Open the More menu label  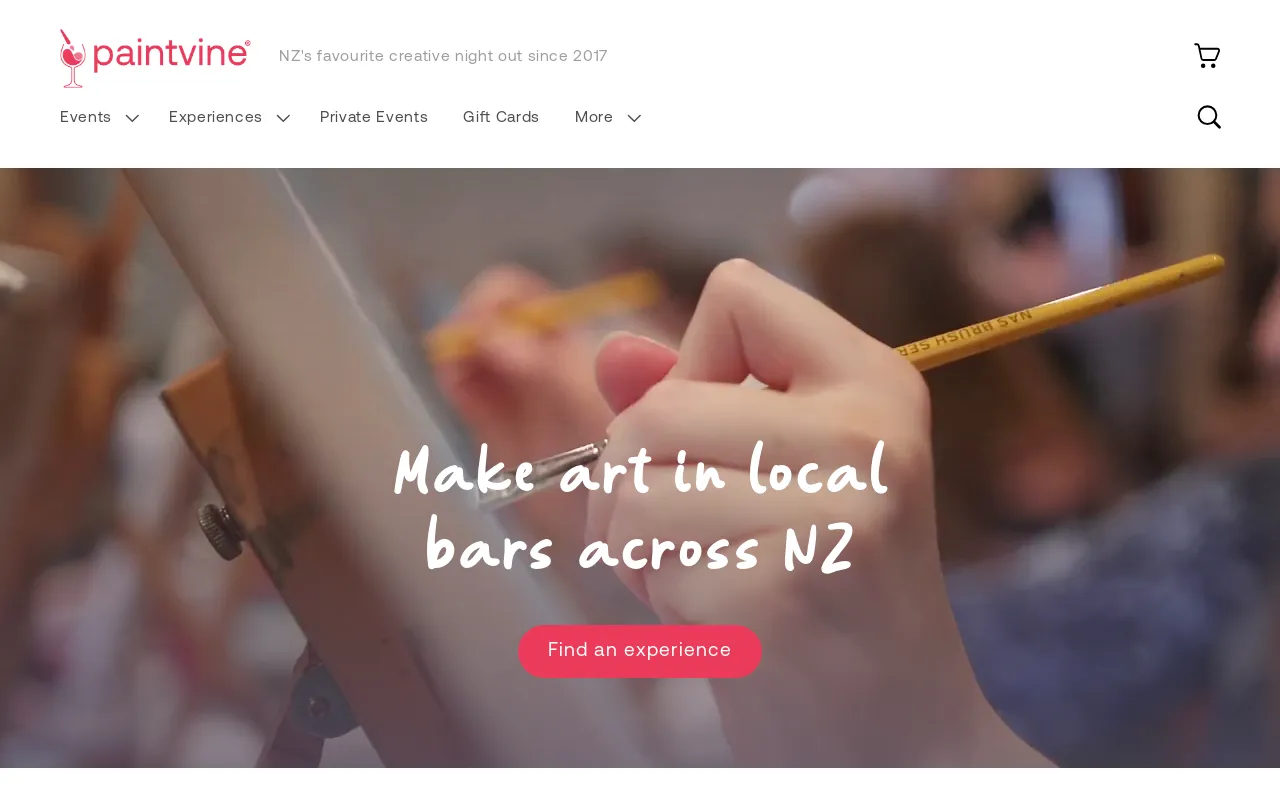click(594, 117)
